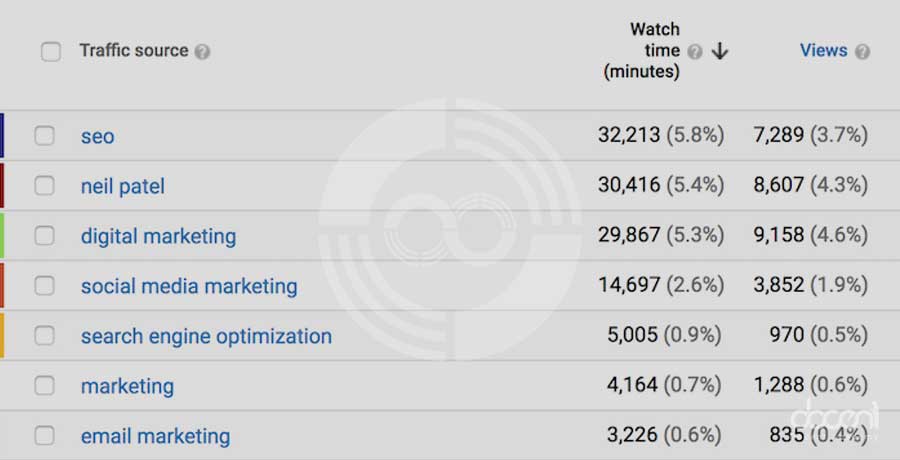Open the seo traffic source link
Viewport: 900px width, 460px height.
click(x=98, y=137)
